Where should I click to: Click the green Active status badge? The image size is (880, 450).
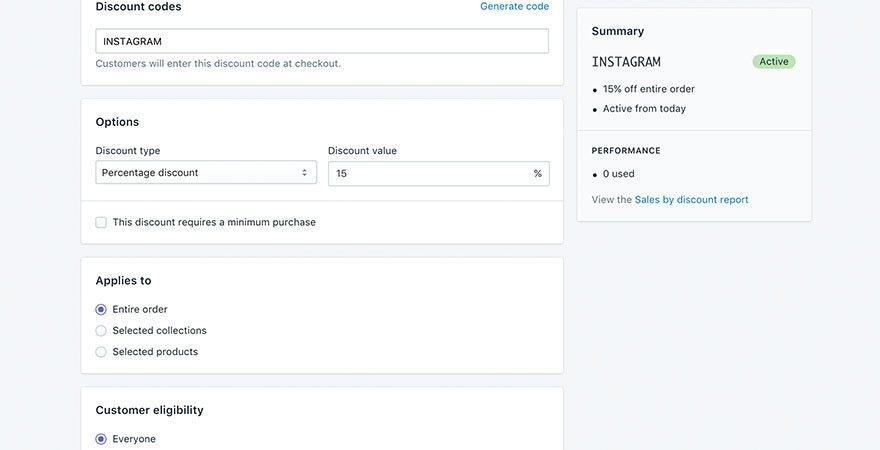click(774, 62)
